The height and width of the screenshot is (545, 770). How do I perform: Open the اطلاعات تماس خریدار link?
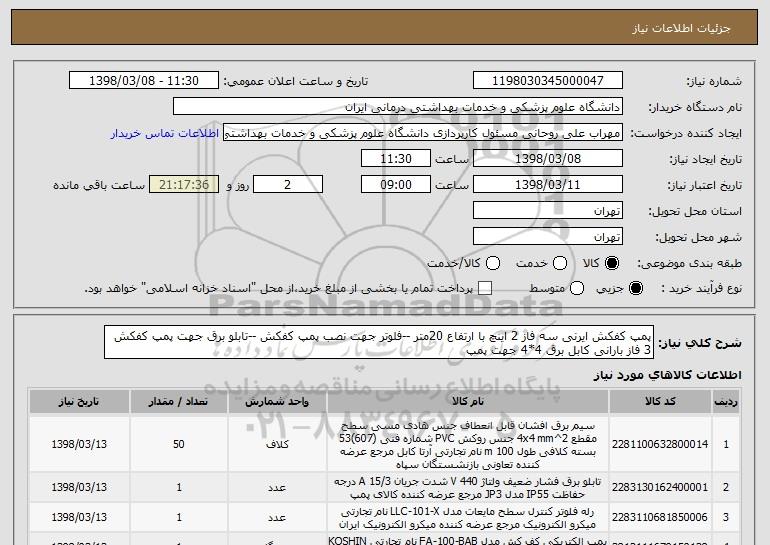tap(165, 134)
